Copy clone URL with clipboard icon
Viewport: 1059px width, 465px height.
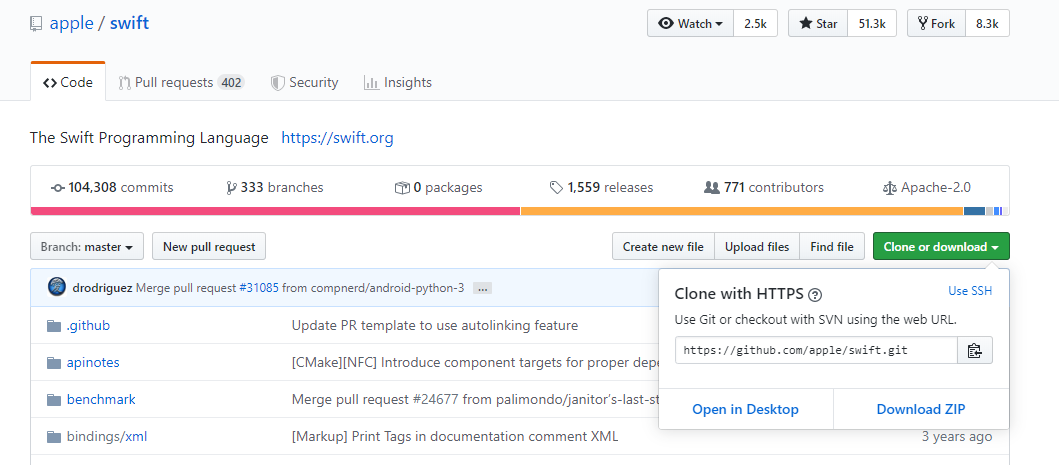click(x=975, y=350)
